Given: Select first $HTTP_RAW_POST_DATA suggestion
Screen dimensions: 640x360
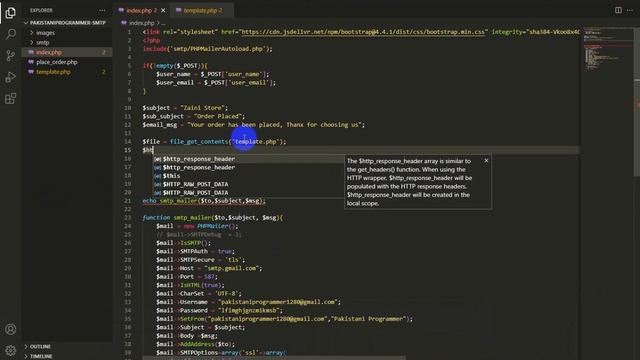Looking at the screenshot, I should (x=249, y=184).
